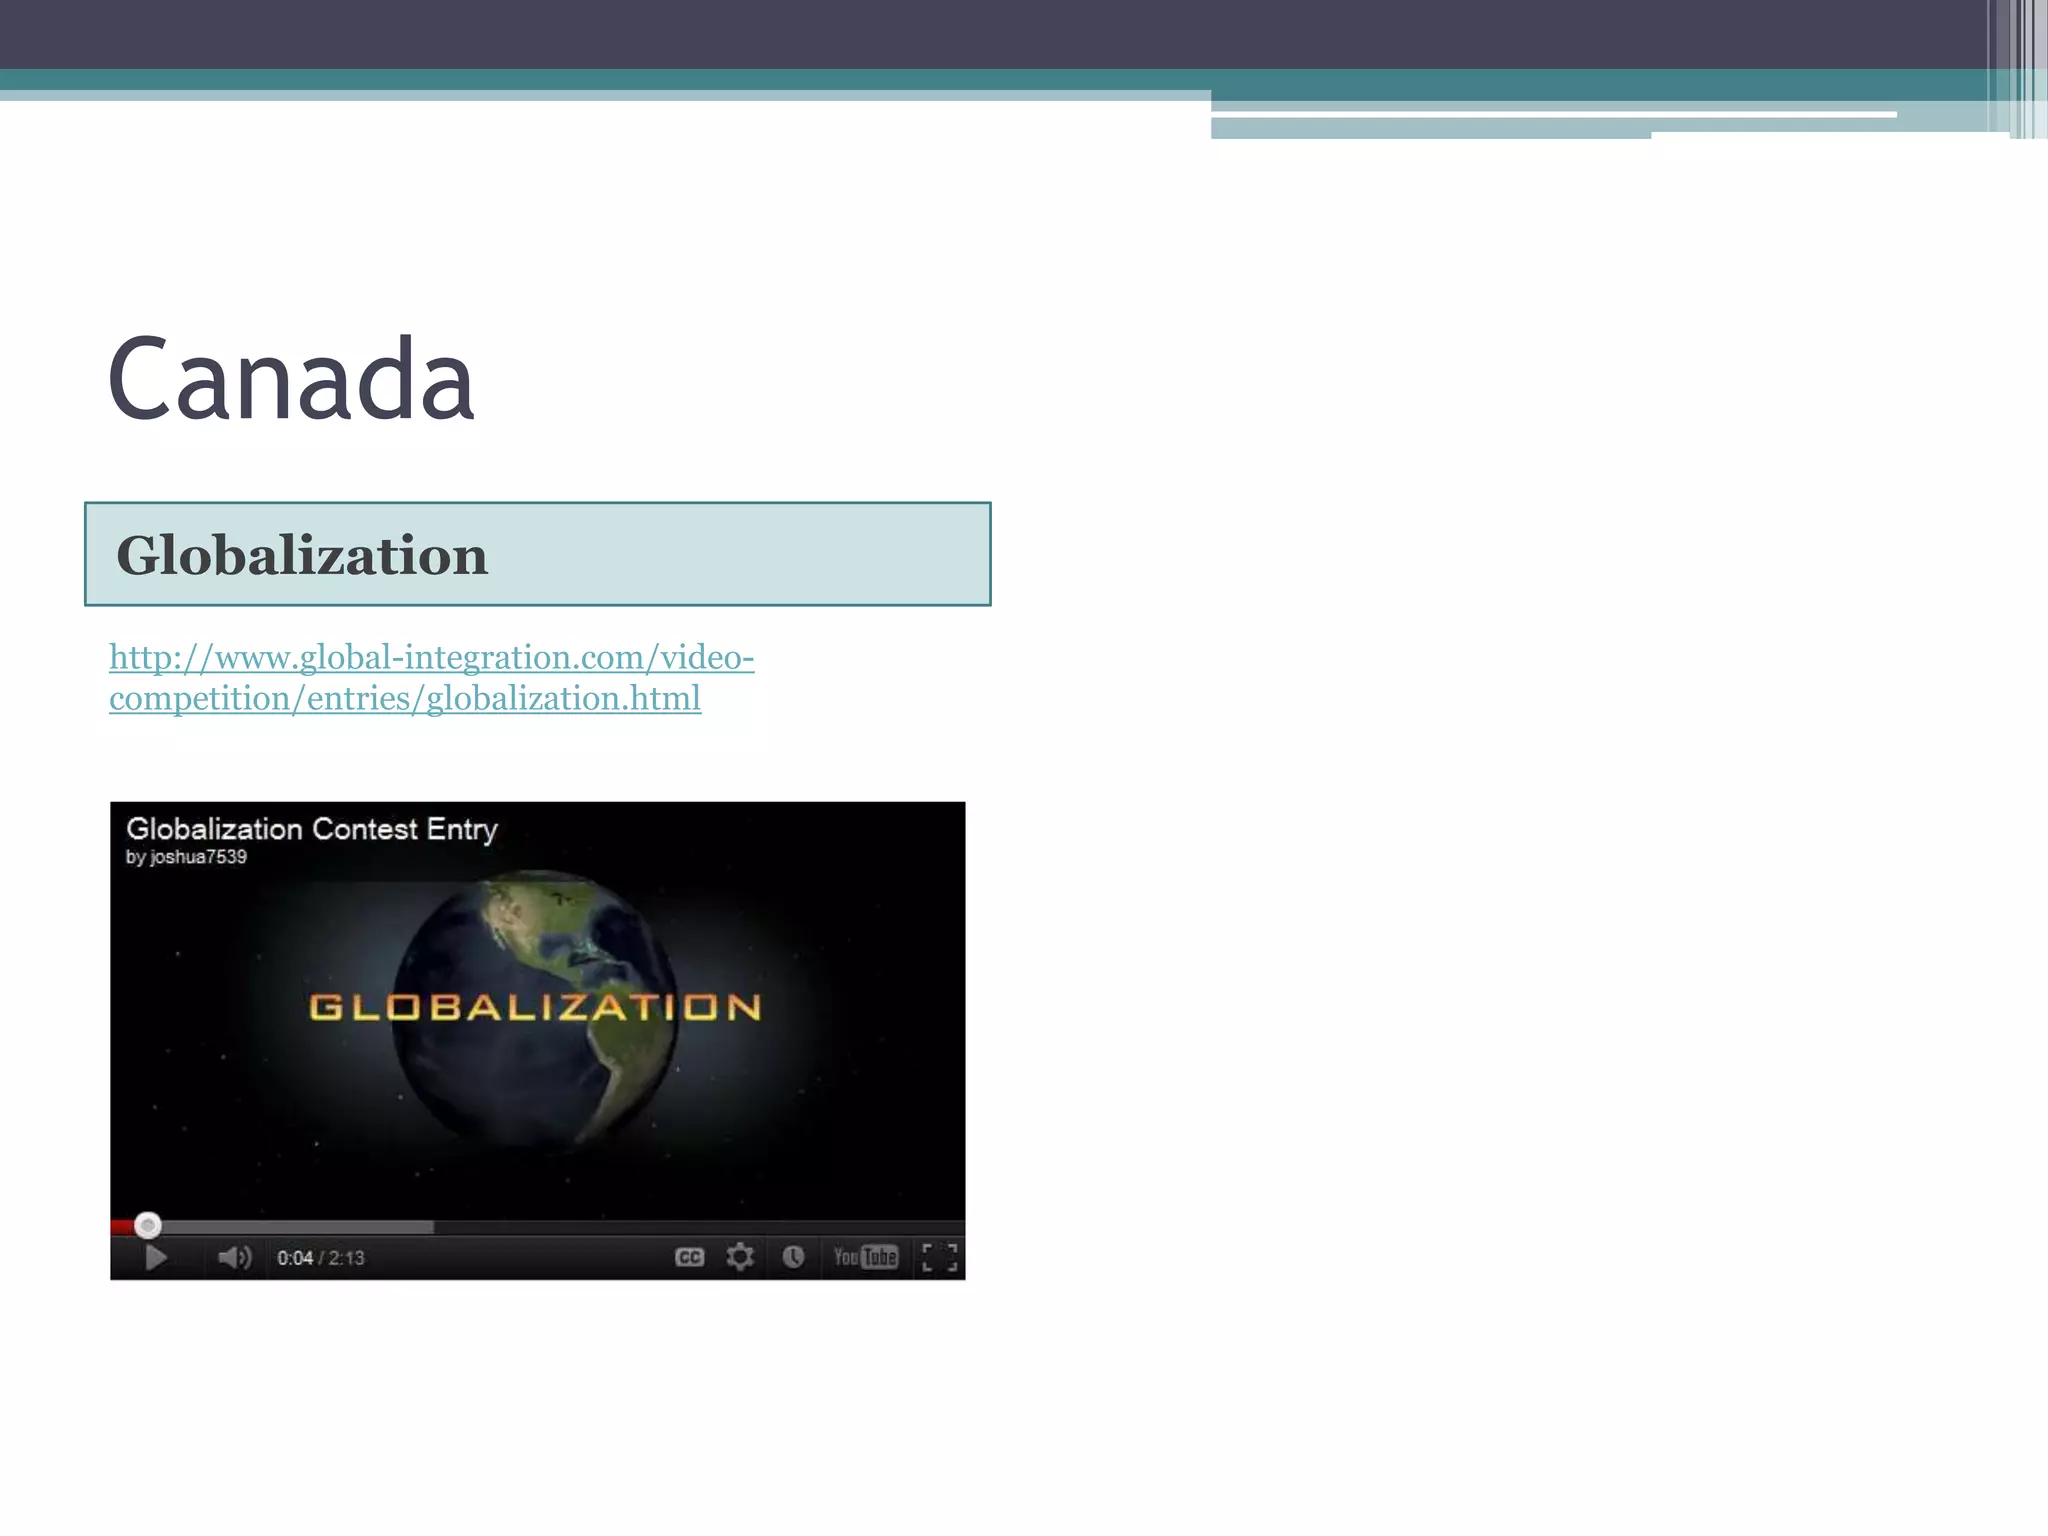The height and width of the screenshot is (1536, 2048).
Task: Toggle closed captions with the CC button
Action: [690, 1258]
